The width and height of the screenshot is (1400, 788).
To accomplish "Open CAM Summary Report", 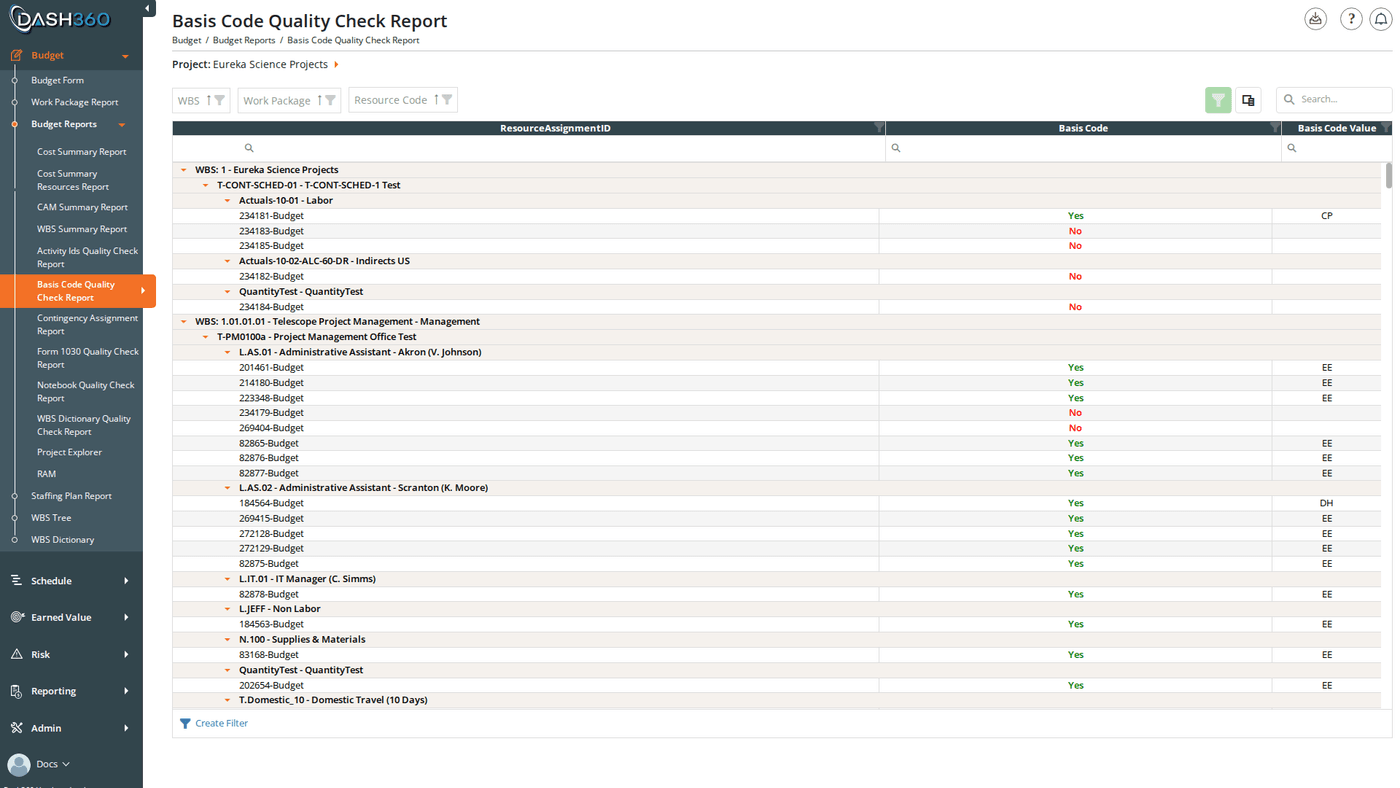I will (82, 207).
